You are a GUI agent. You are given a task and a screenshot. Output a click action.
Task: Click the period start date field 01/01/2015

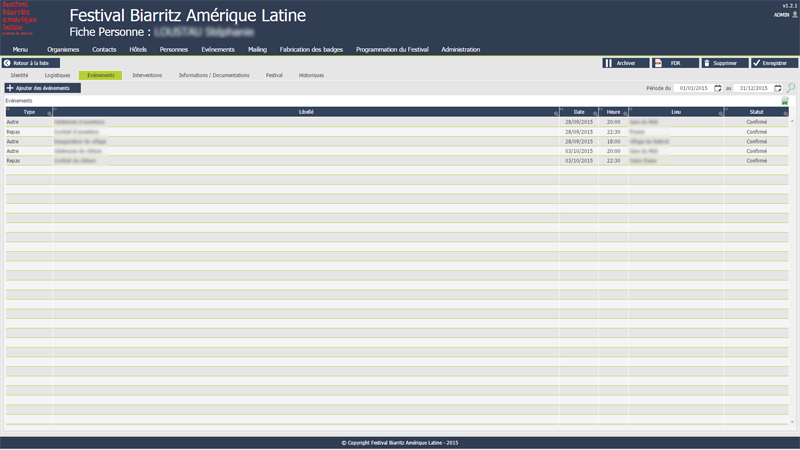coord(693,88)
